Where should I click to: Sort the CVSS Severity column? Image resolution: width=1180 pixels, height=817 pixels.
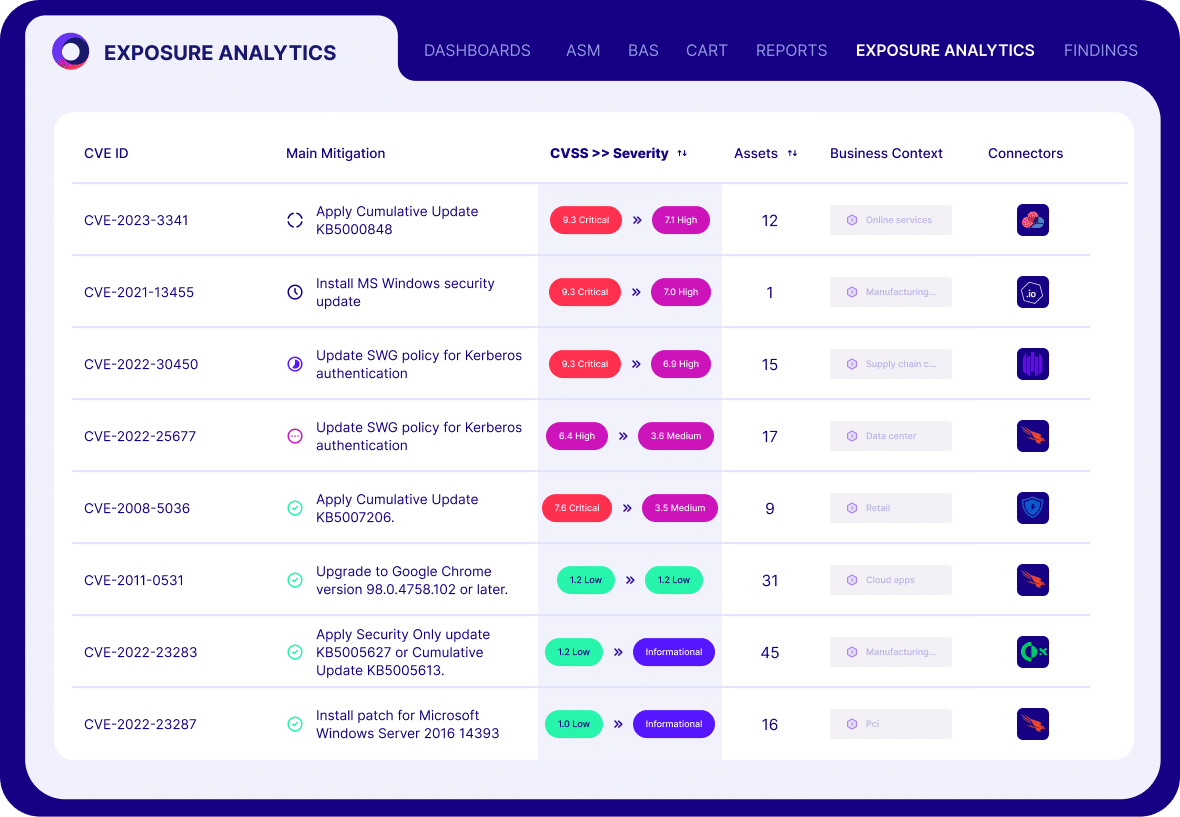point(681,153)
